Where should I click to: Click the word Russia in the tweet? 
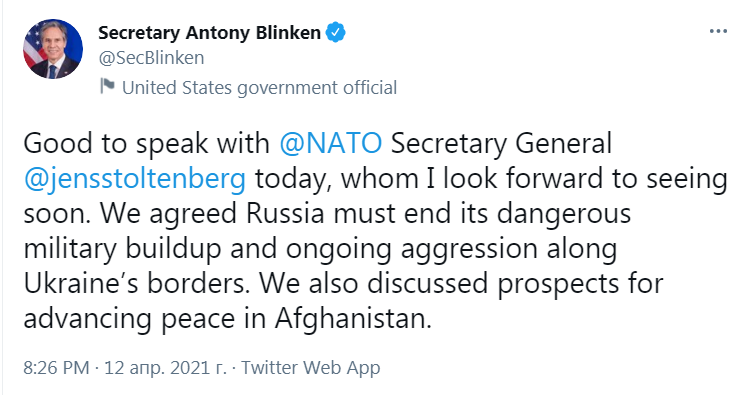click(285, 213)
